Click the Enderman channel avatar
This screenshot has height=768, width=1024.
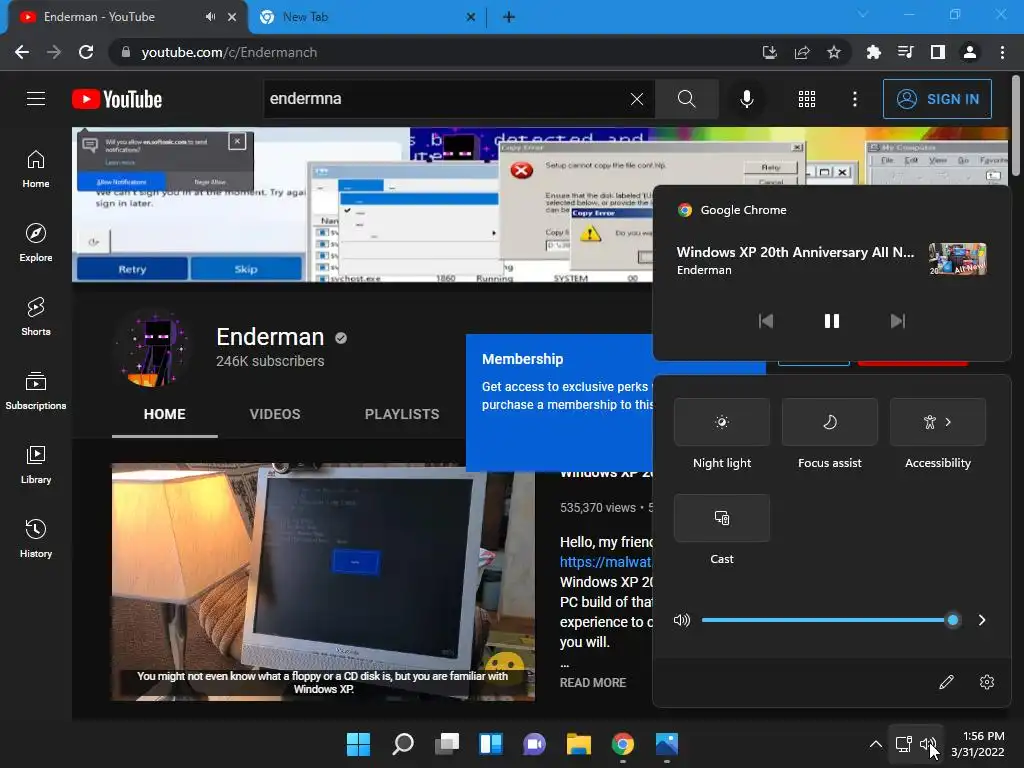point(154,349)
